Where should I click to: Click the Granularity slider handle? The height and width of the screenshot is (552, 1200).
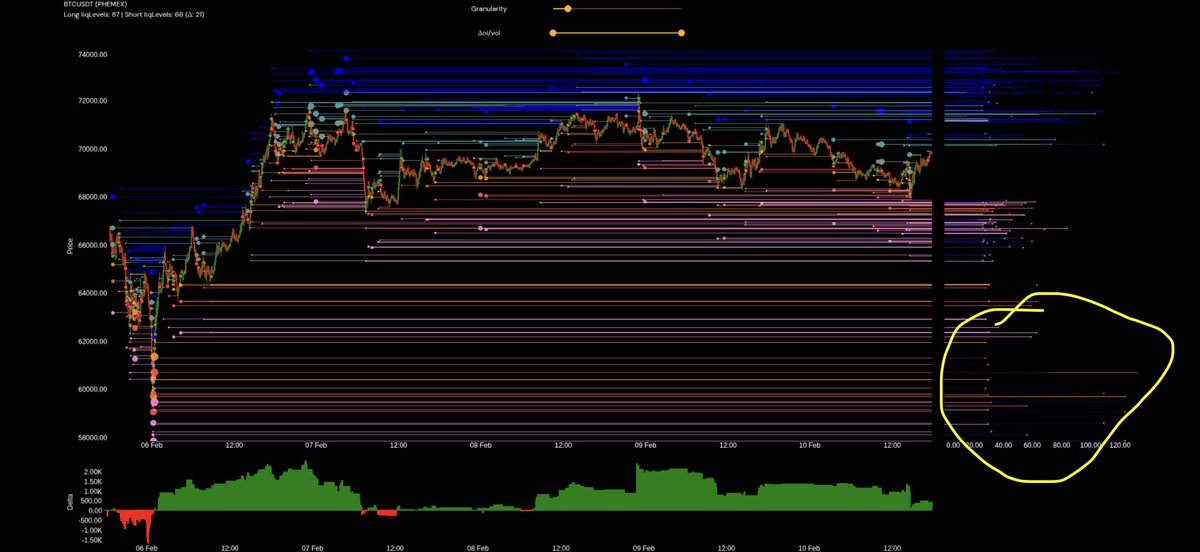point(568,8)
